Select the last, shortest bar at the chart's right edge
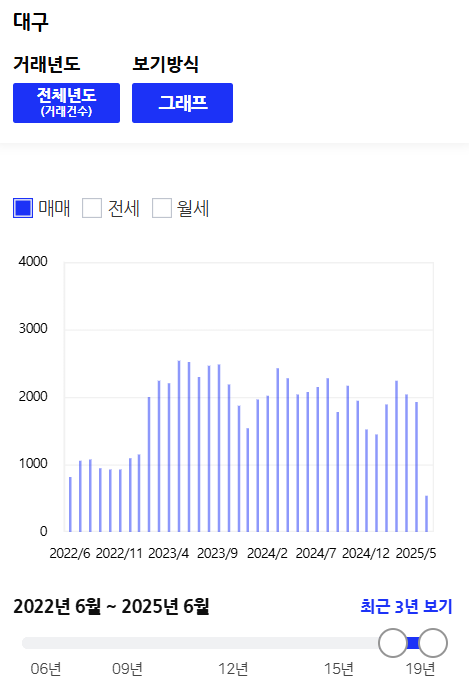The width and height of the screenshot is (469, 692). (426, 514)
